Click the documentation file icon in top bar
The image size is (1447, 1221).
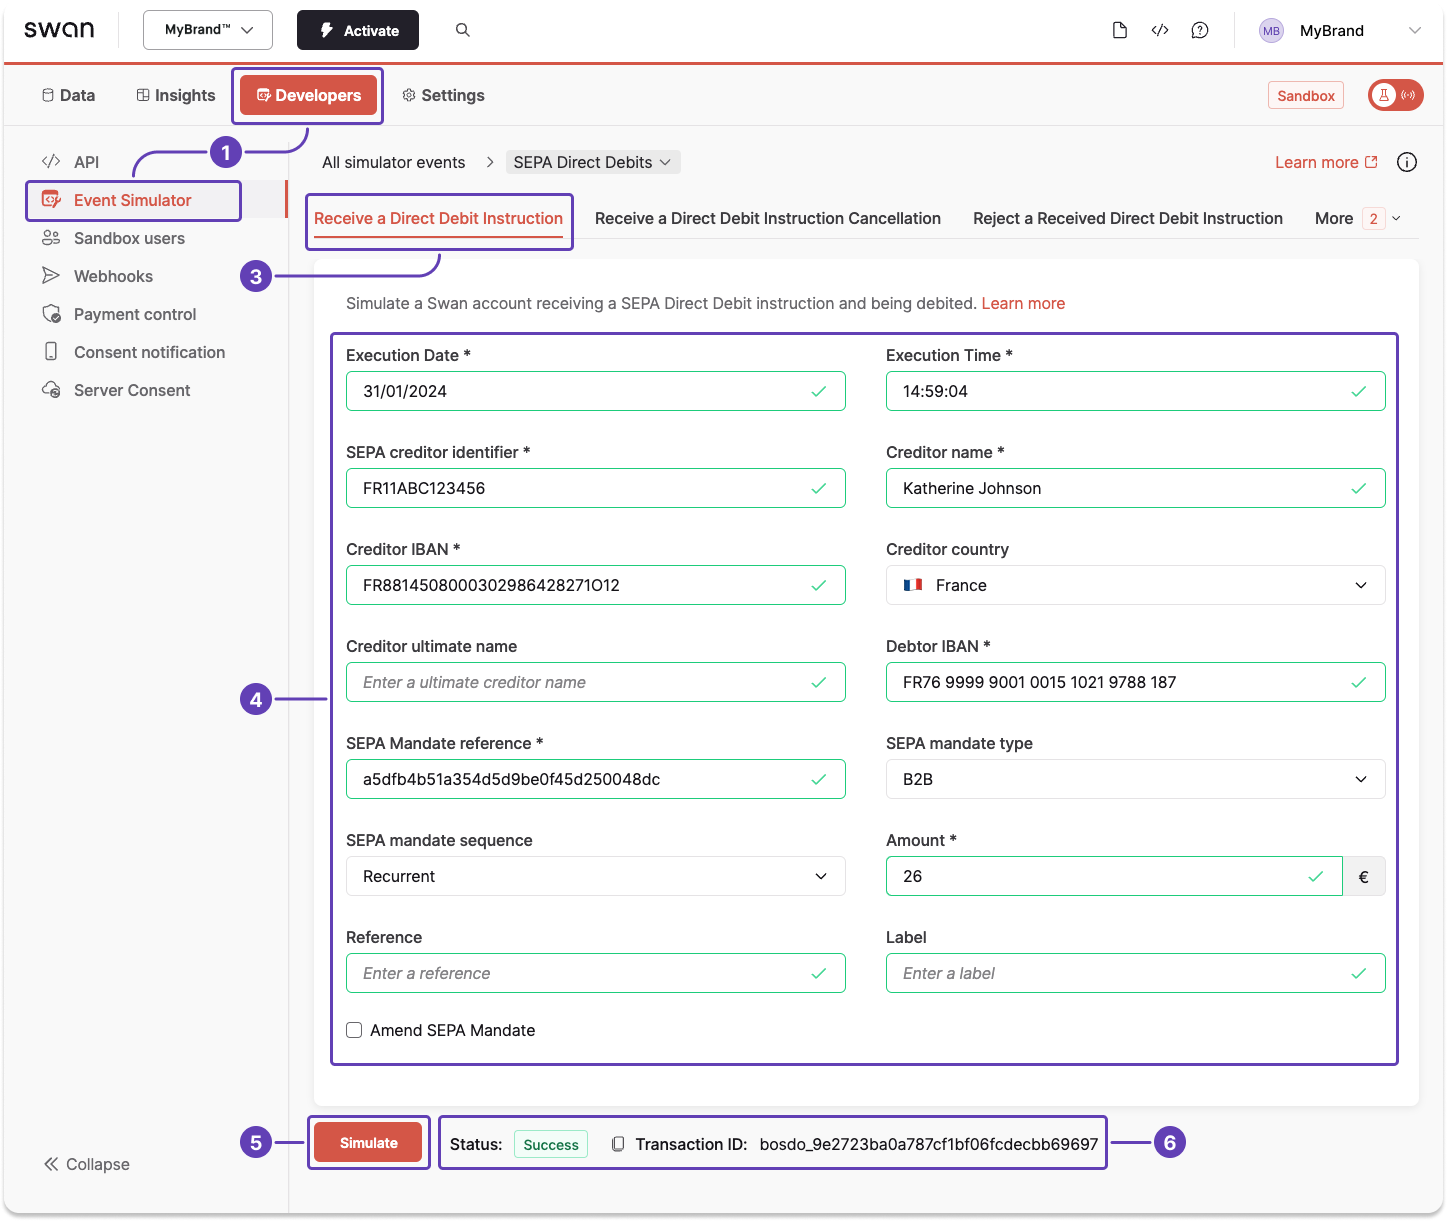click(x=1120, y=30)
